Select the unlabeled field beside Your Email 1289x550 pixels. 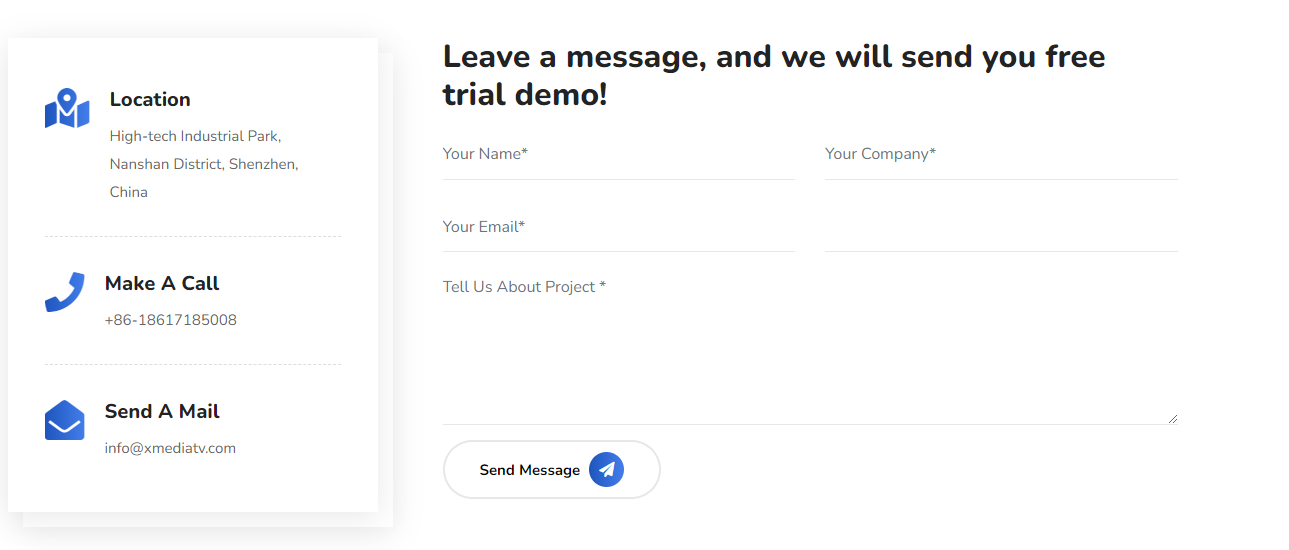(1001, 227)
